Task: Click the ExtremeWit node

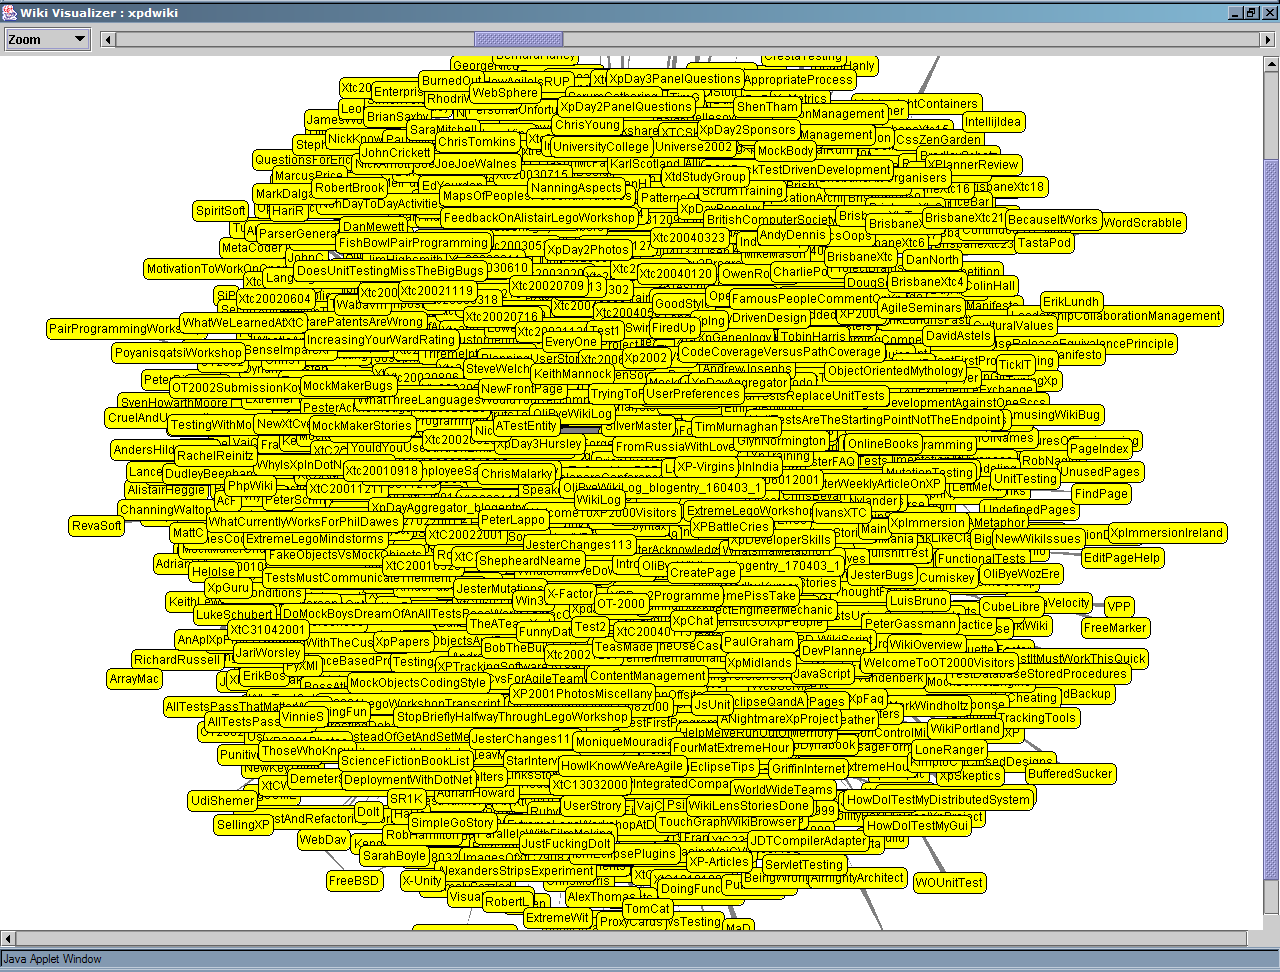Action: click(x=557, y=918)
